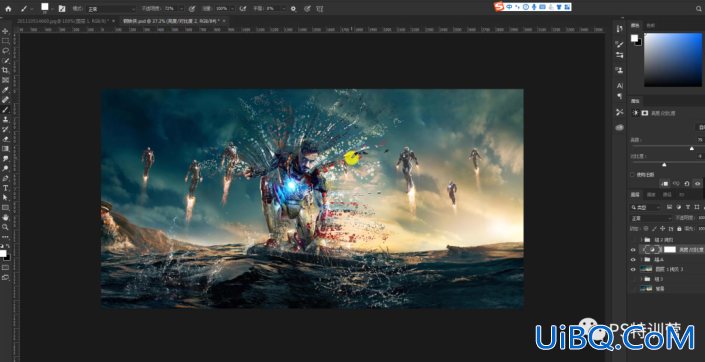
Task: Select the Dodge tool
Action: coord(5,169)
